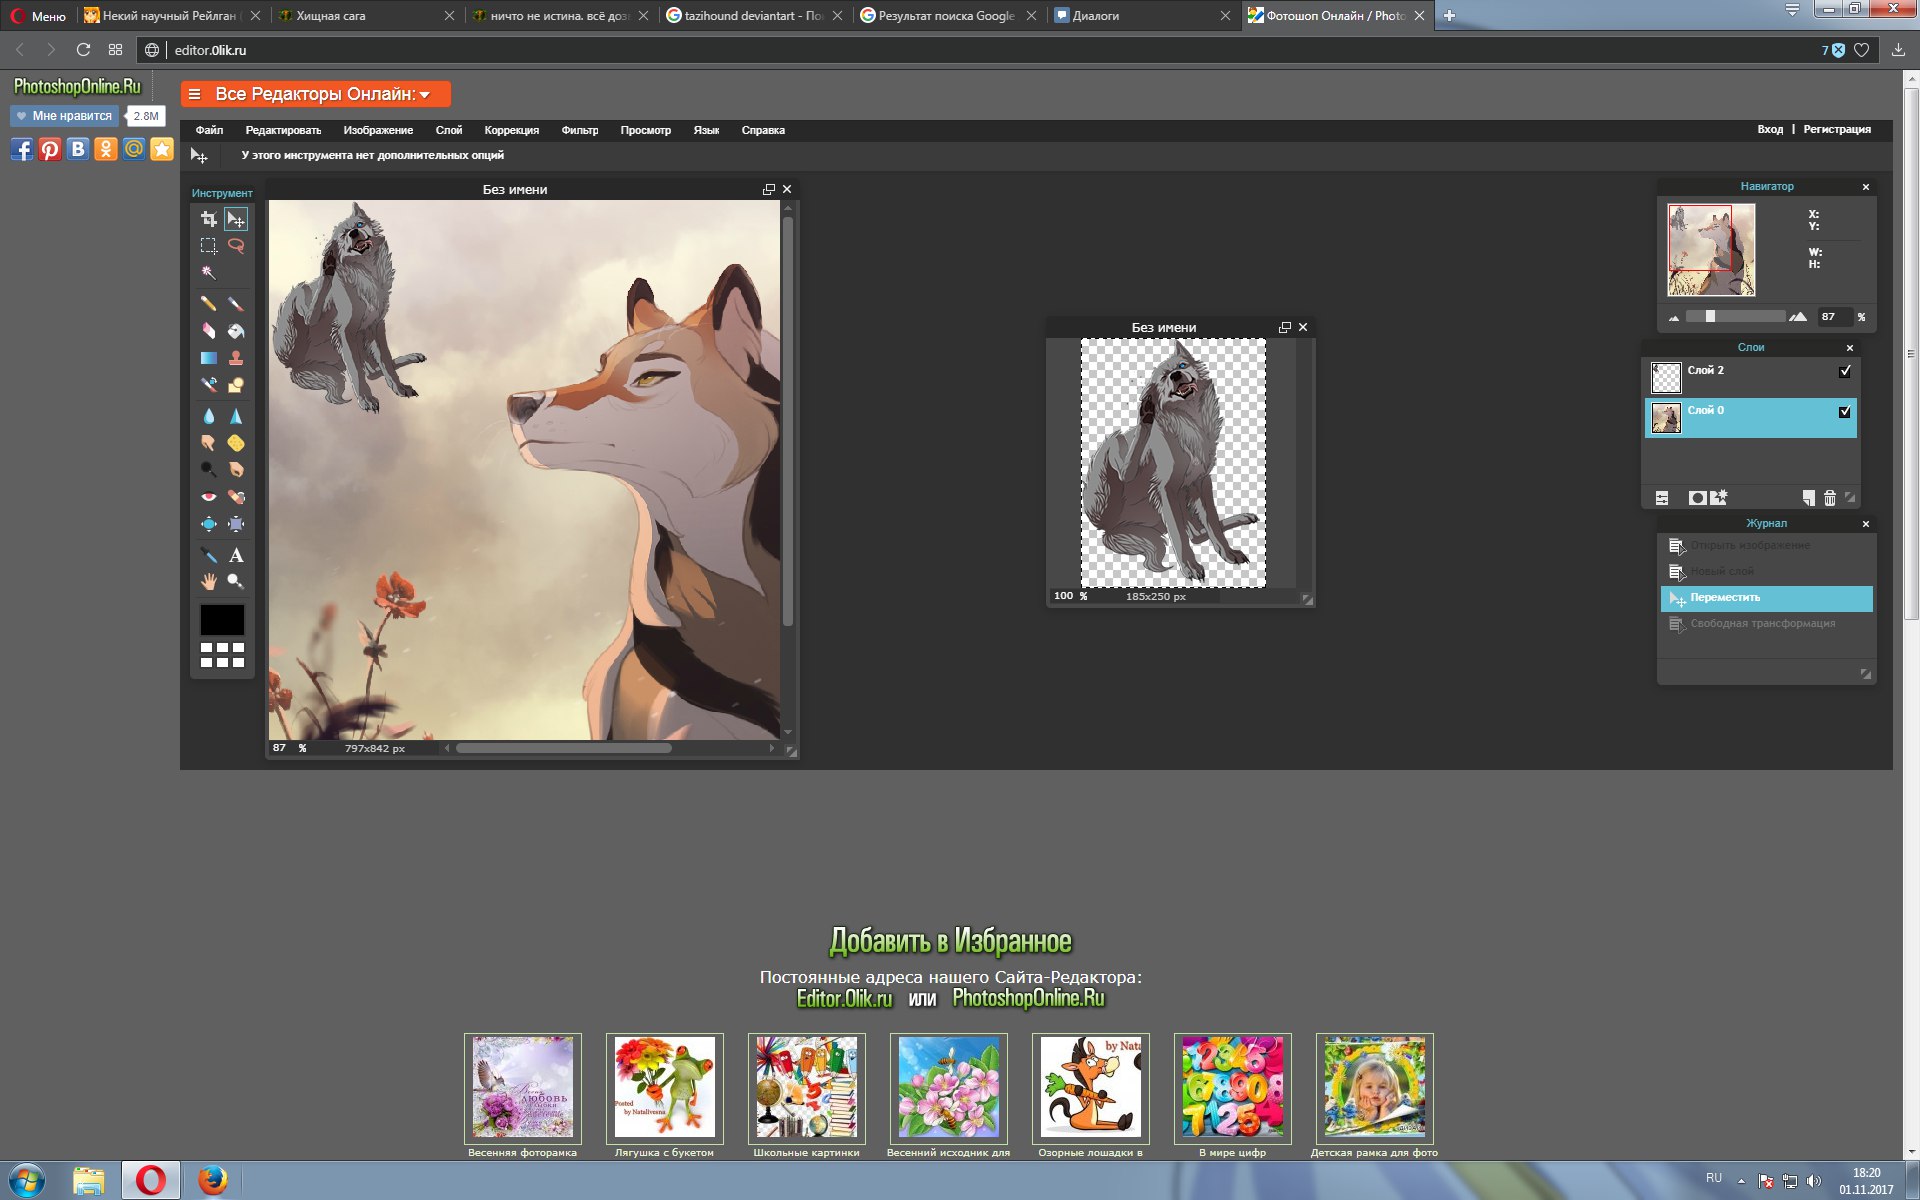Select the Clone Stamp tool
1920x1200 pixels.
236,358
